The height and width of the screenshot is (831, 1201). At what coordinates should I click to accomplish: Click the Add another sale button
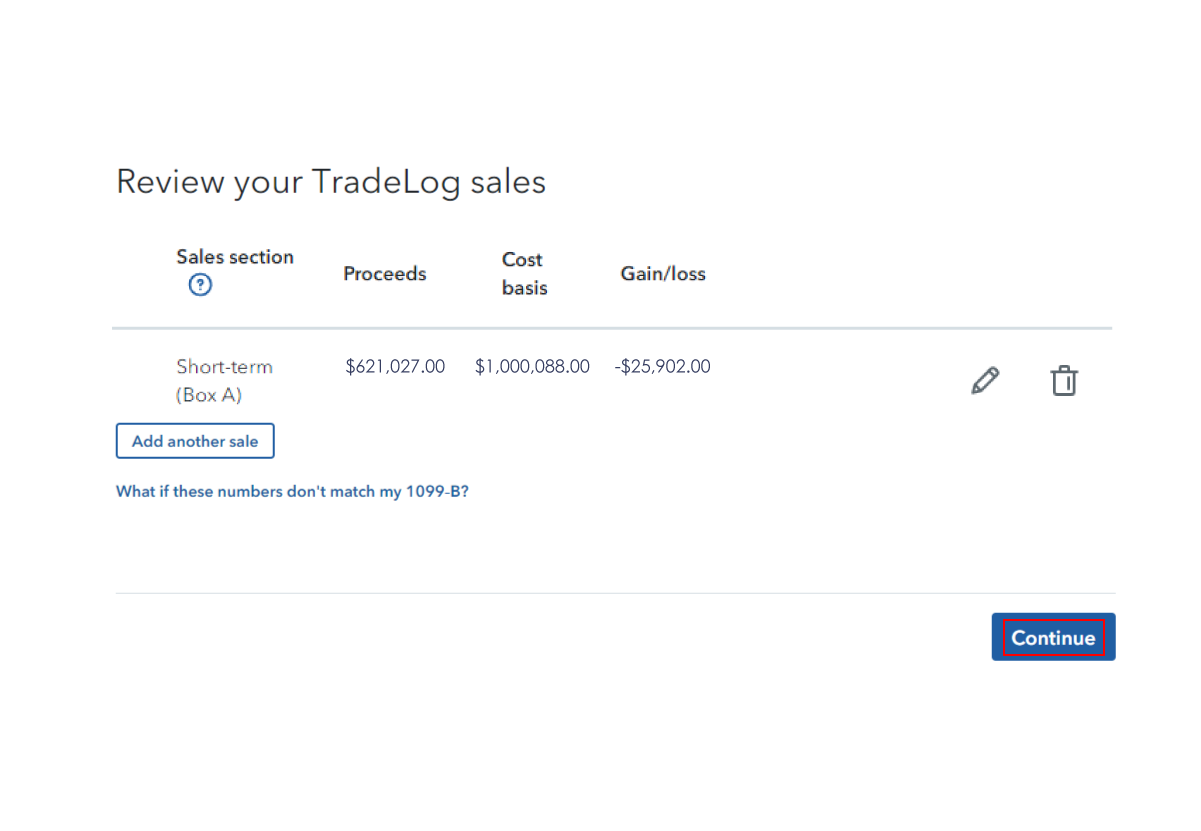point(195,441)
